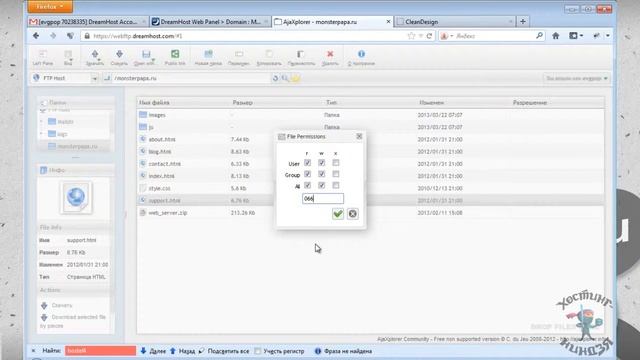This screenshot has width=640, height=360.
Task: Toggle Group write permission checkbox
Action: pyautogui.click(x=322, y=174)
